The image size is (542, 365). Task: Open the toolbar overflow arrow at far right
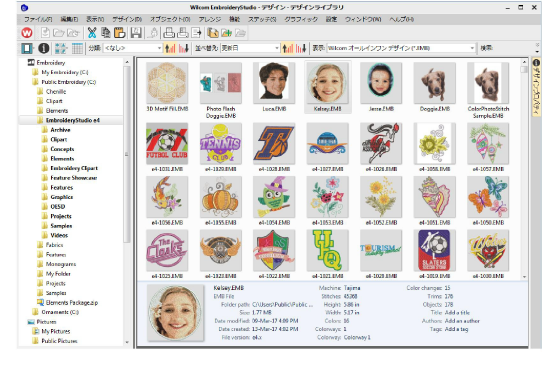pos(537,52)
